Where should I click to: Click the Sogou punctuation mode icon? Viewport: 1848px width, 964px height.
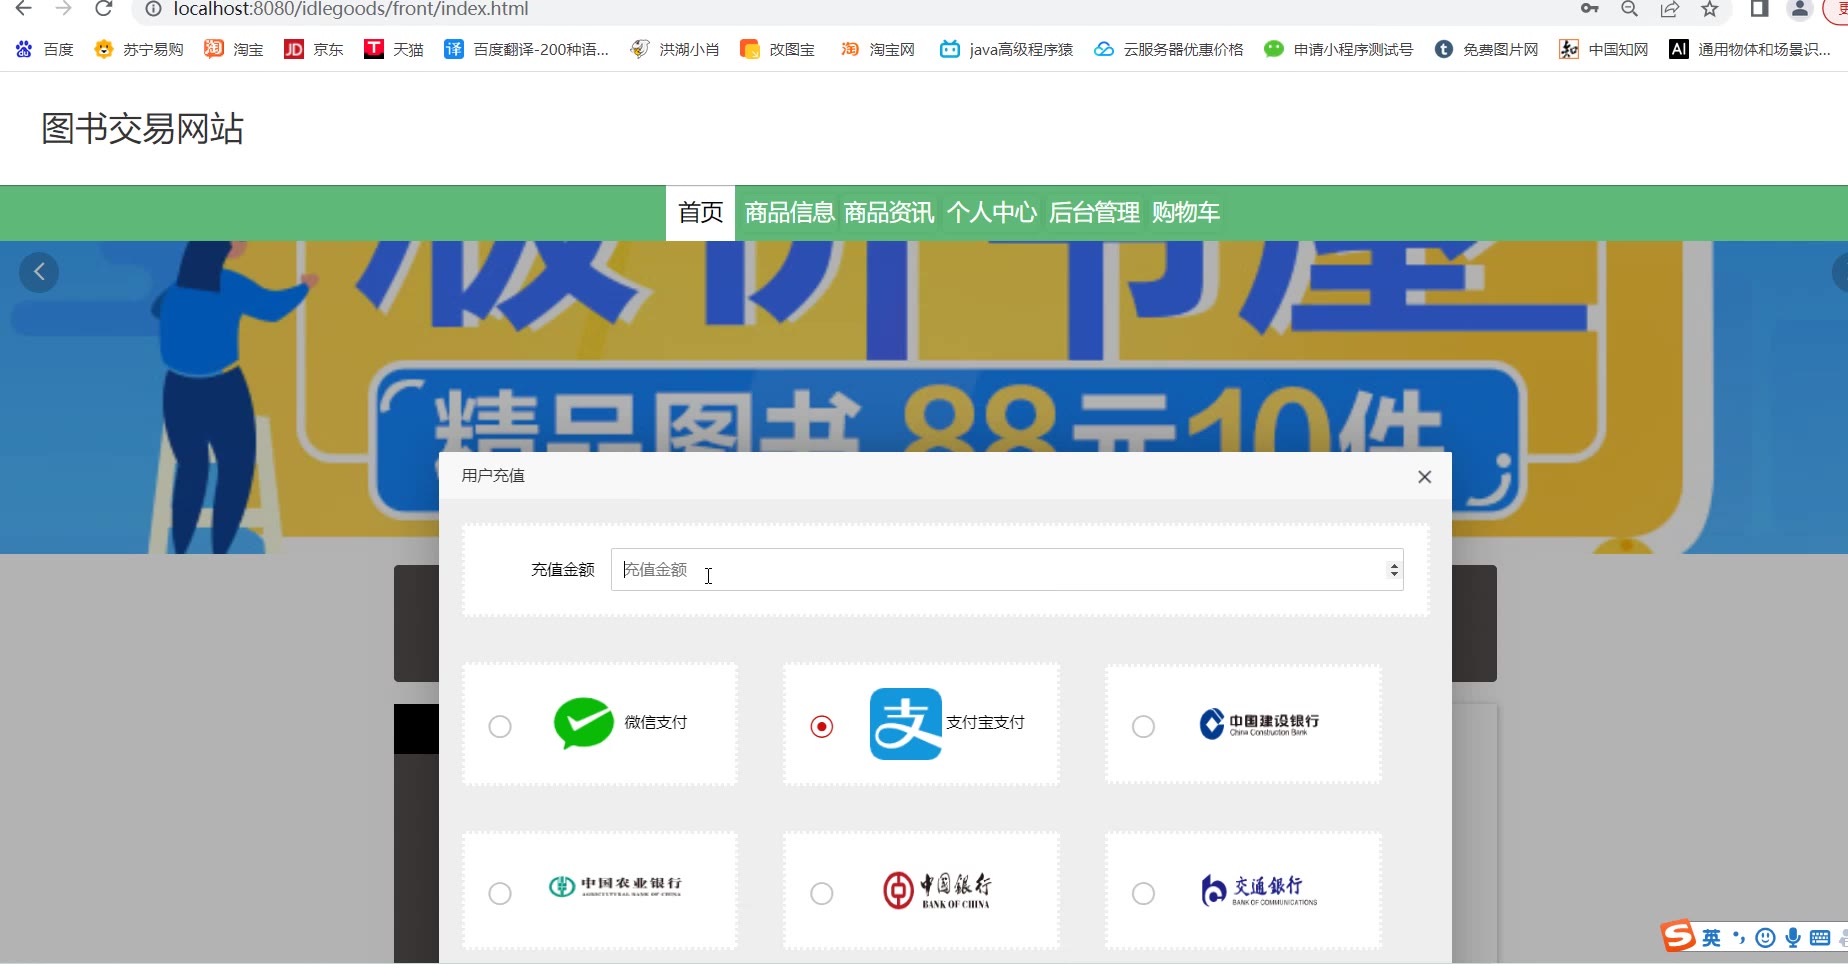1739,938
